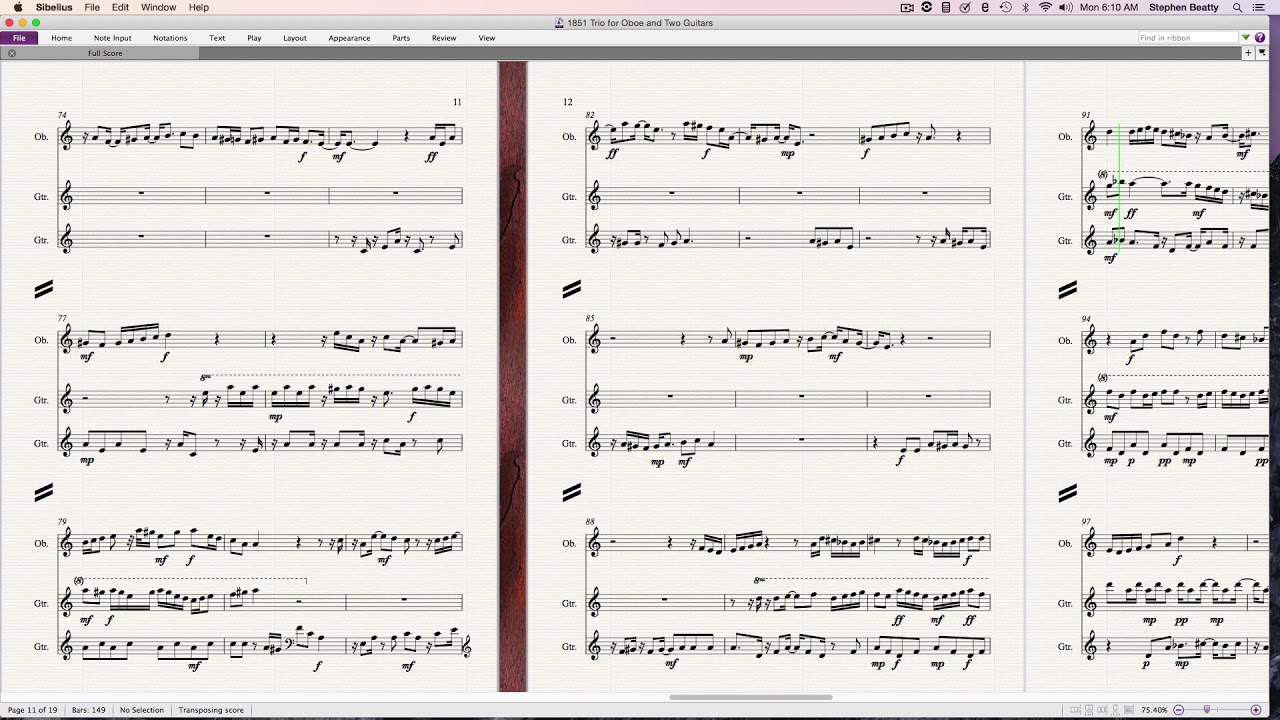Click the zoom in plus button

[1256, 709]
